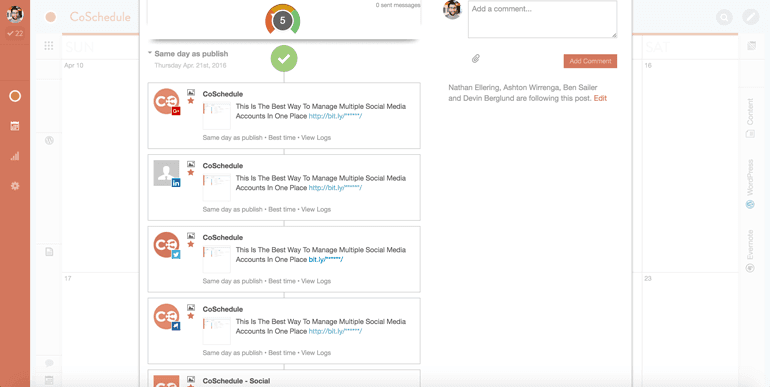The width and height of the screenshot is (770, 387).
Task: Click image icon on the Facebook page card
Action: 191,307
